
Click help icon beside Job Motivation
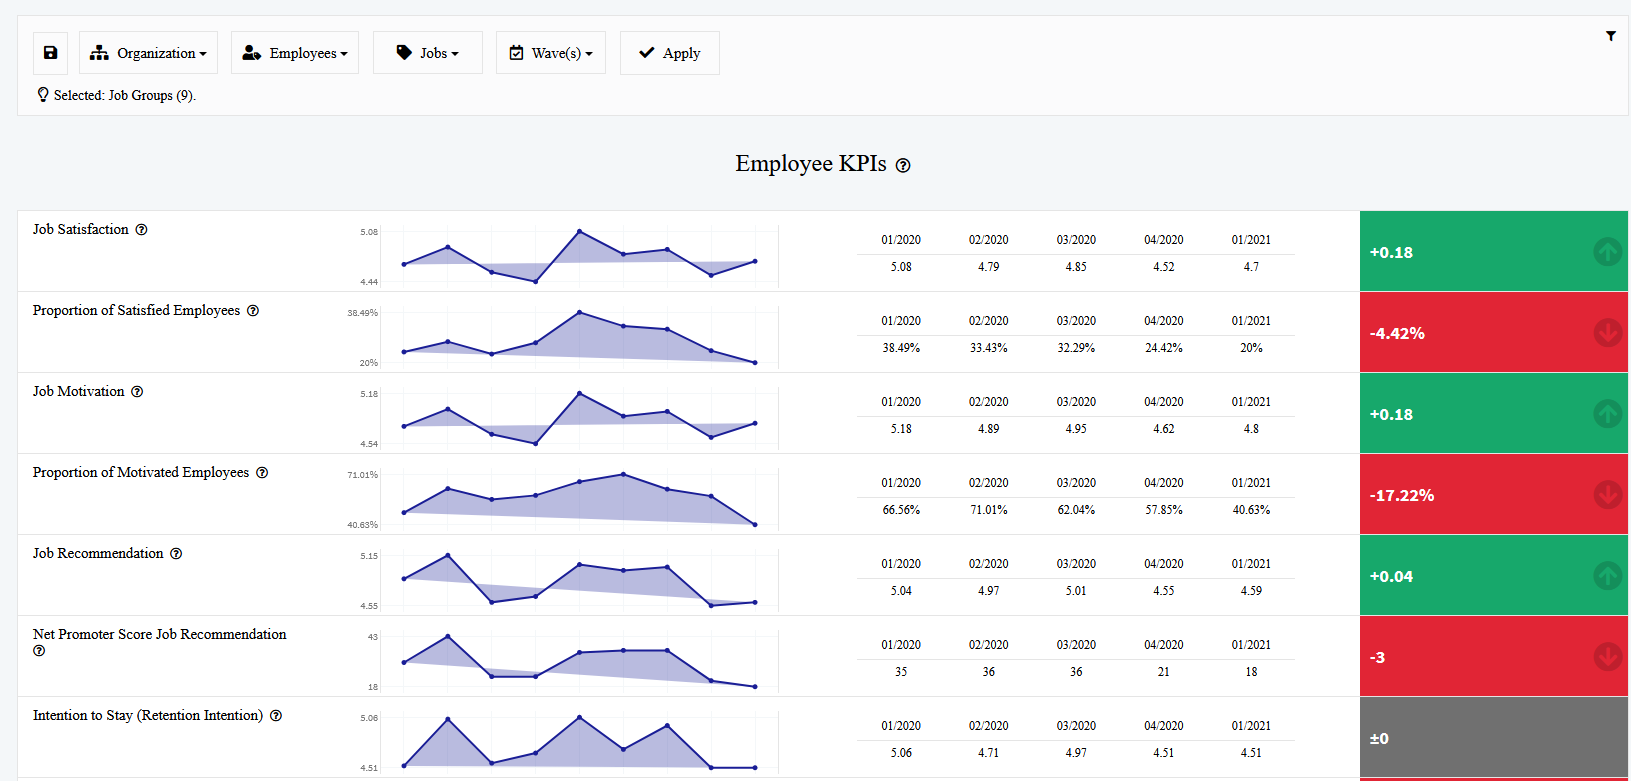point(137,392)
